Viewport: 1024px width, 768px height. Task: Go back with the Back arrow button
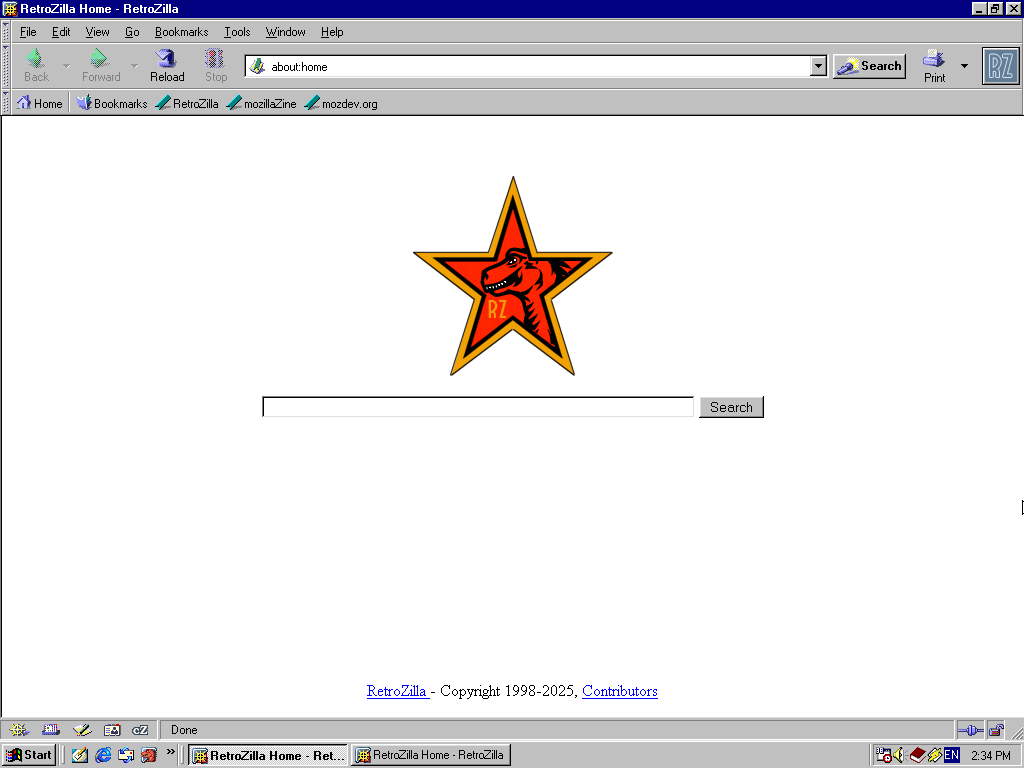coord(37,65)
